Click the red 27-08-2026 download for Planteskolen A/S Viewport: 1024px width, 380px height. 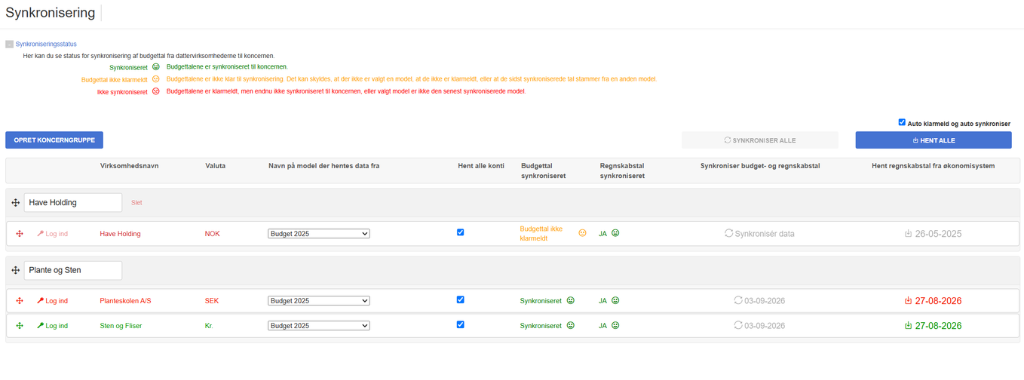tap(933, 301)
